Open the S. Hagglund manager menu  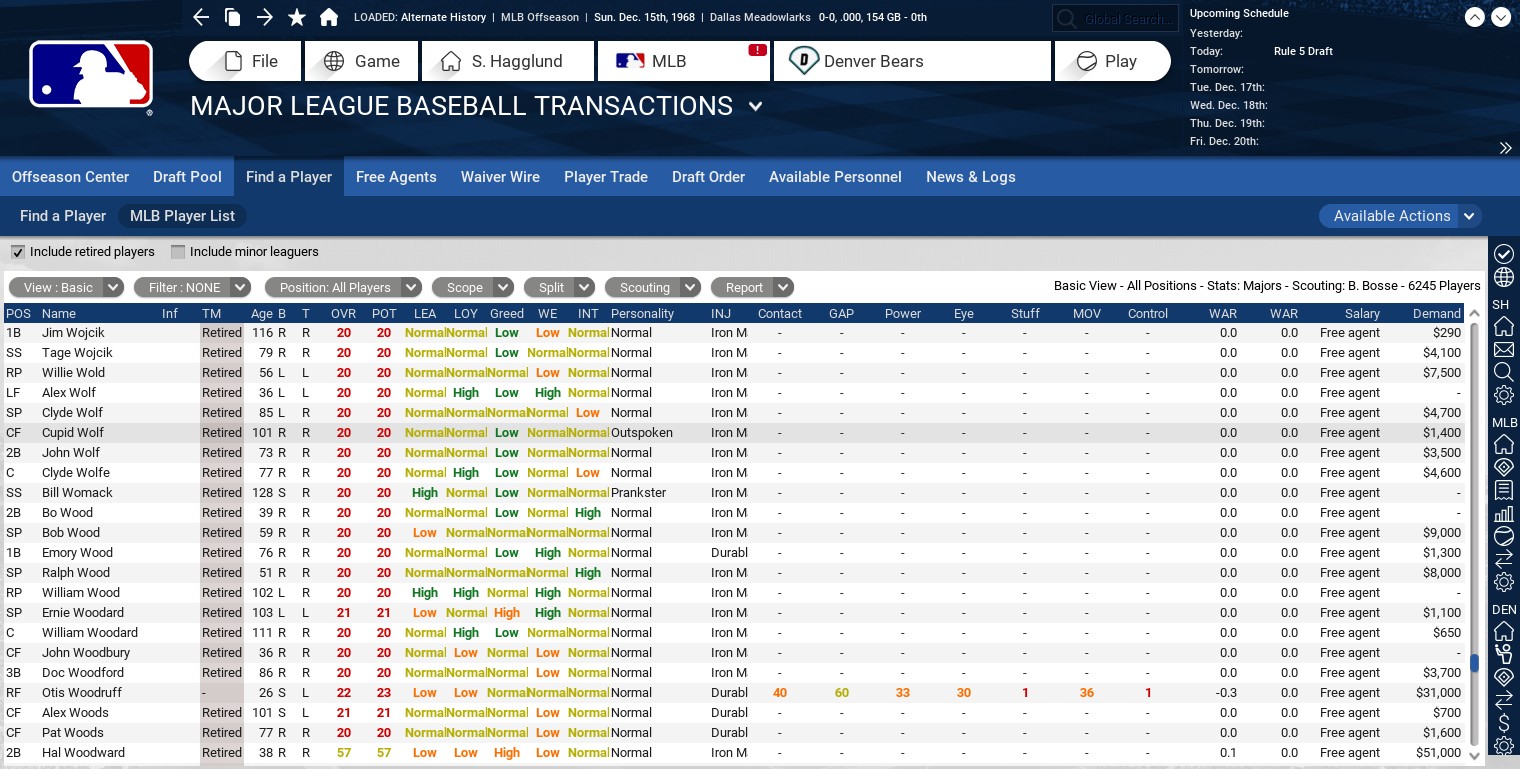point(508,61)
